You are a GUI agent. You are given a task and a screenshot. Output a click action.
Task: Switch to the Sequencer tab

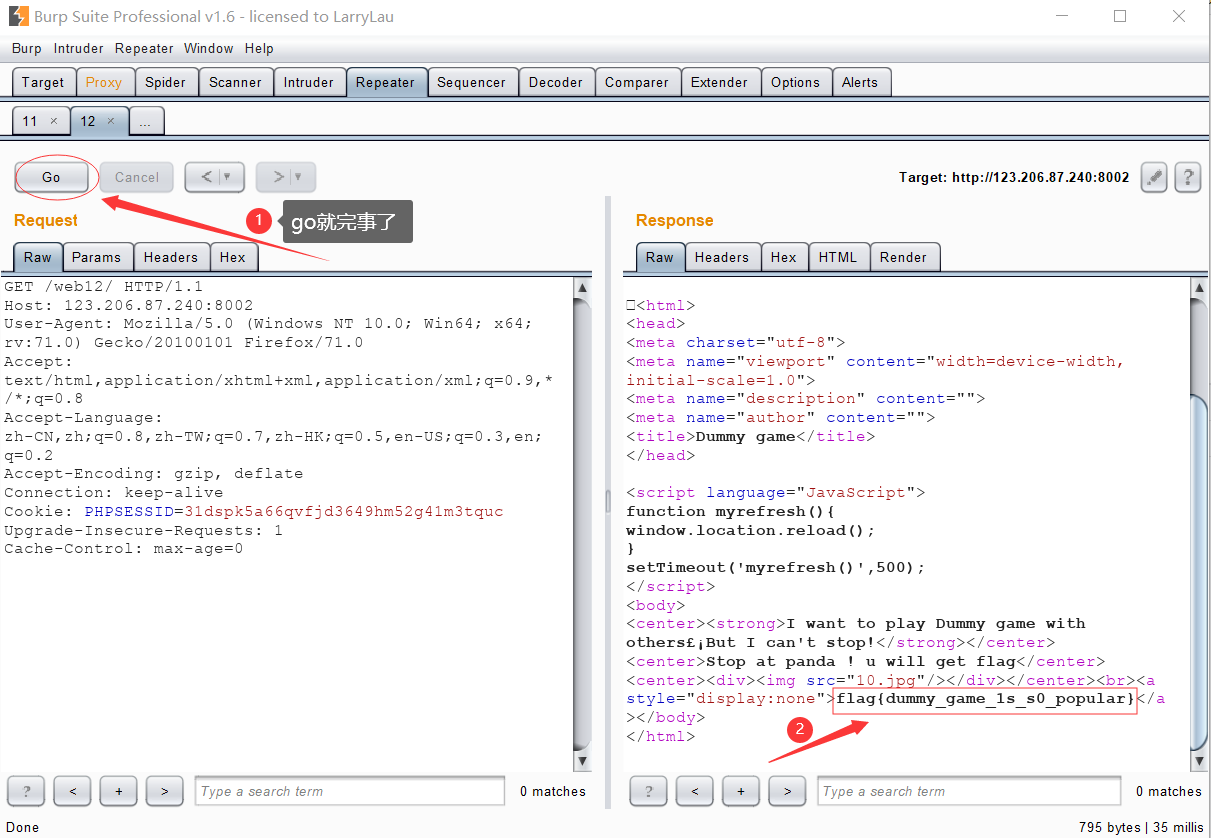pyautogui.click(x=471, y=82)
